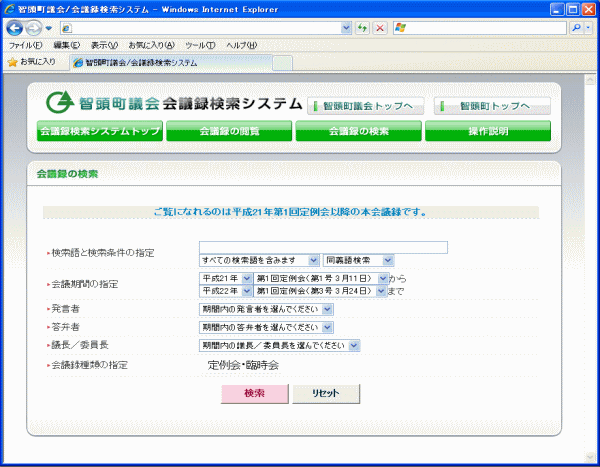Open the search provider options arrow
The image size is (600, 467).
[589, 28]
